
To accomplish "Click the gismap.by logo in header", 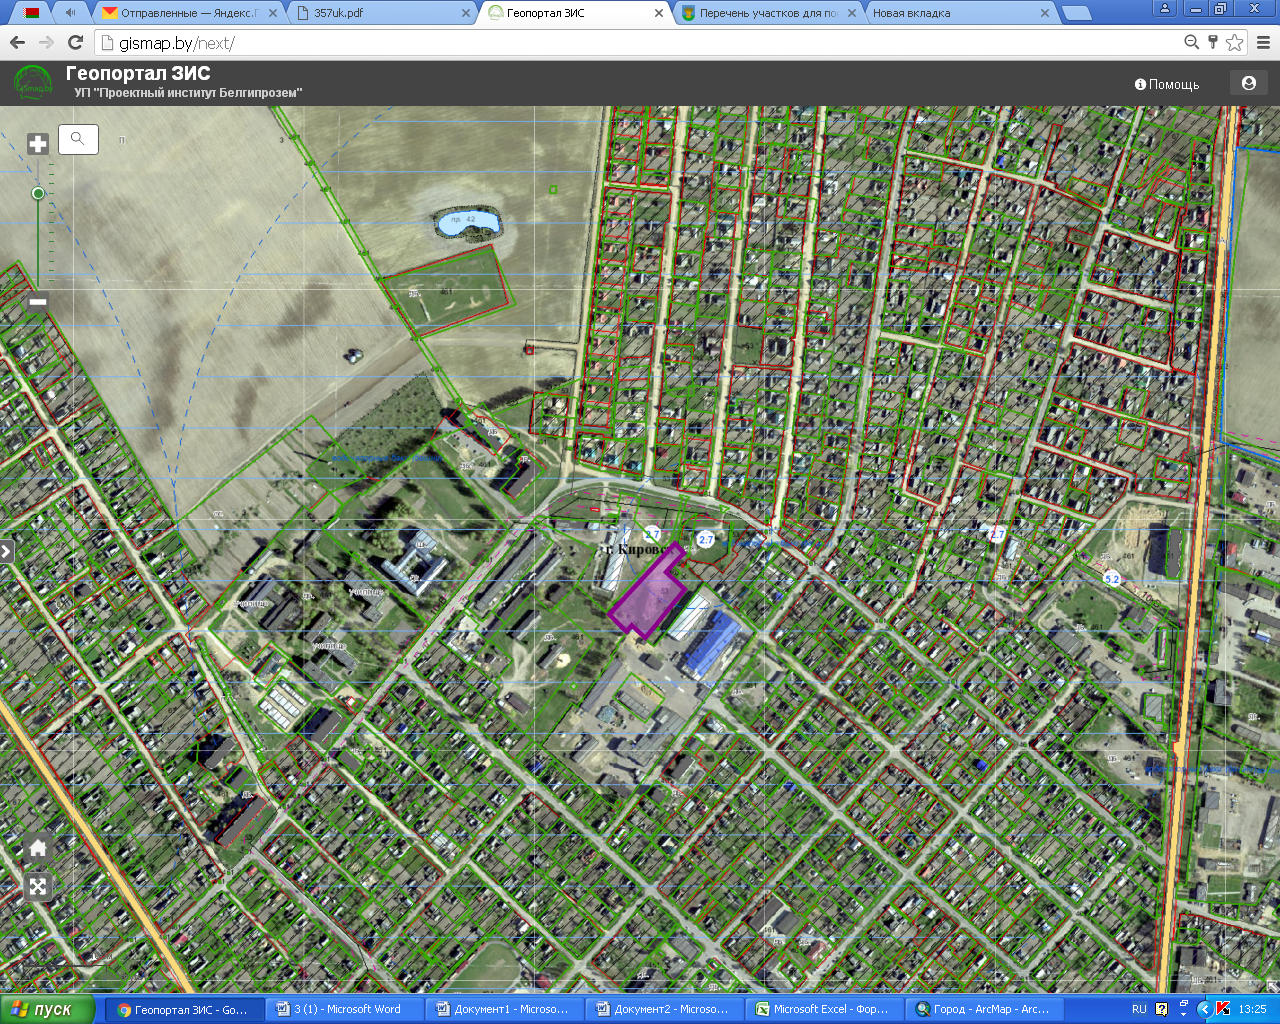I will point(33,84).
